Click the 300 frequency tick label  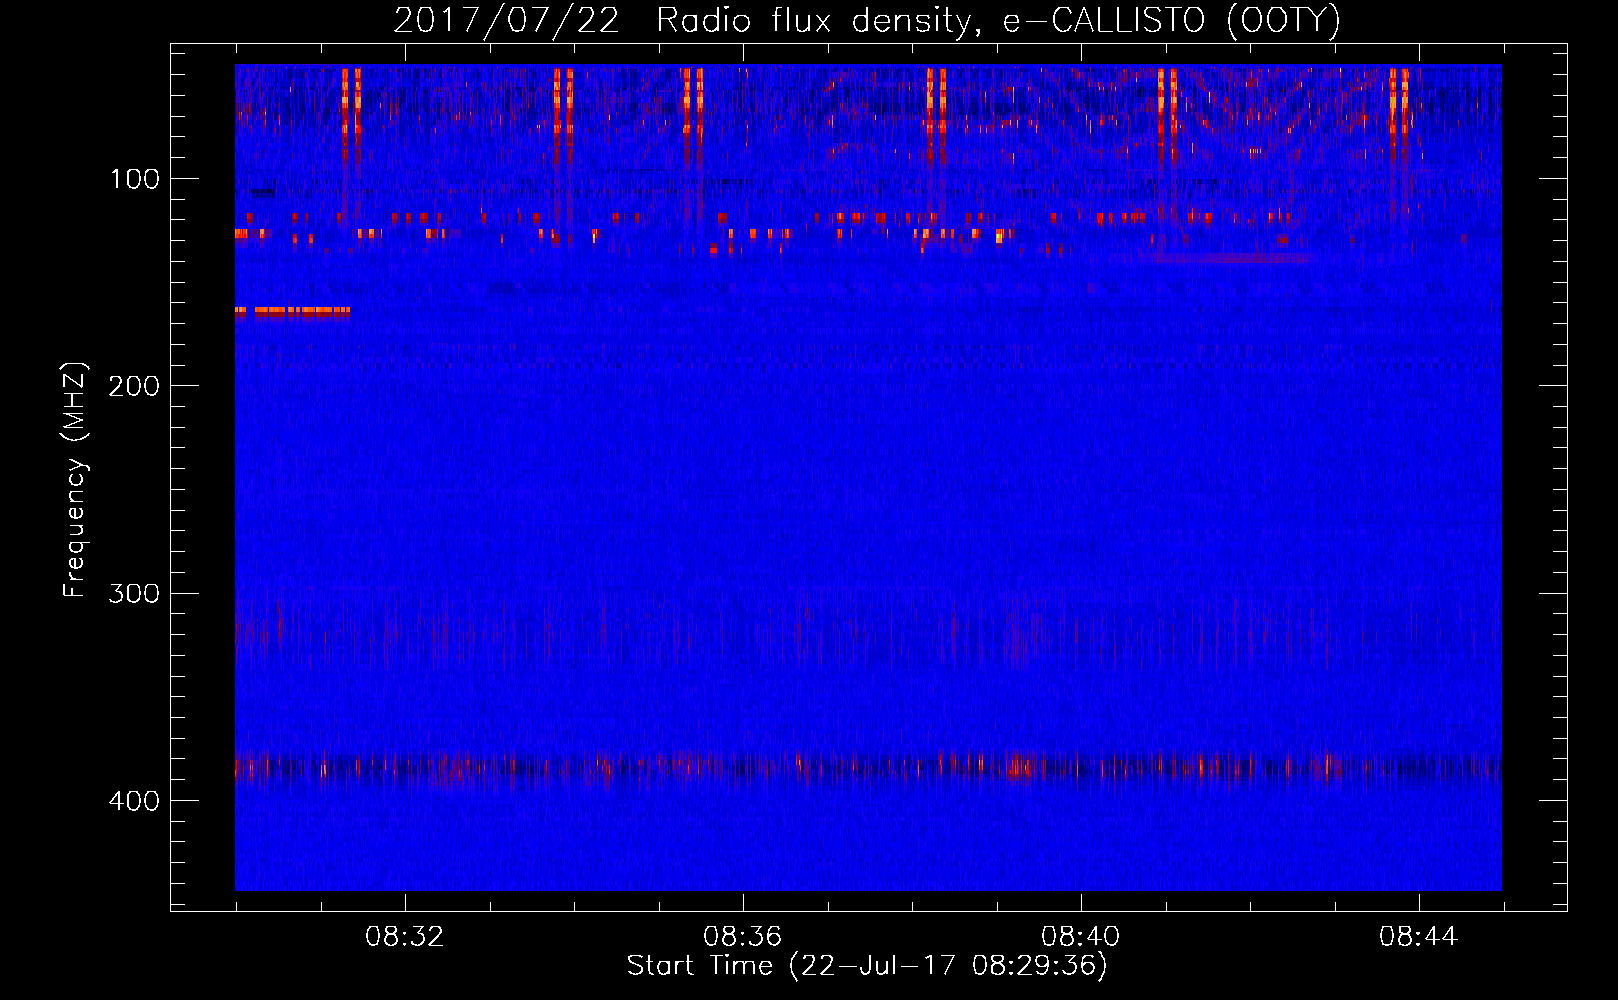coord(134,593)
